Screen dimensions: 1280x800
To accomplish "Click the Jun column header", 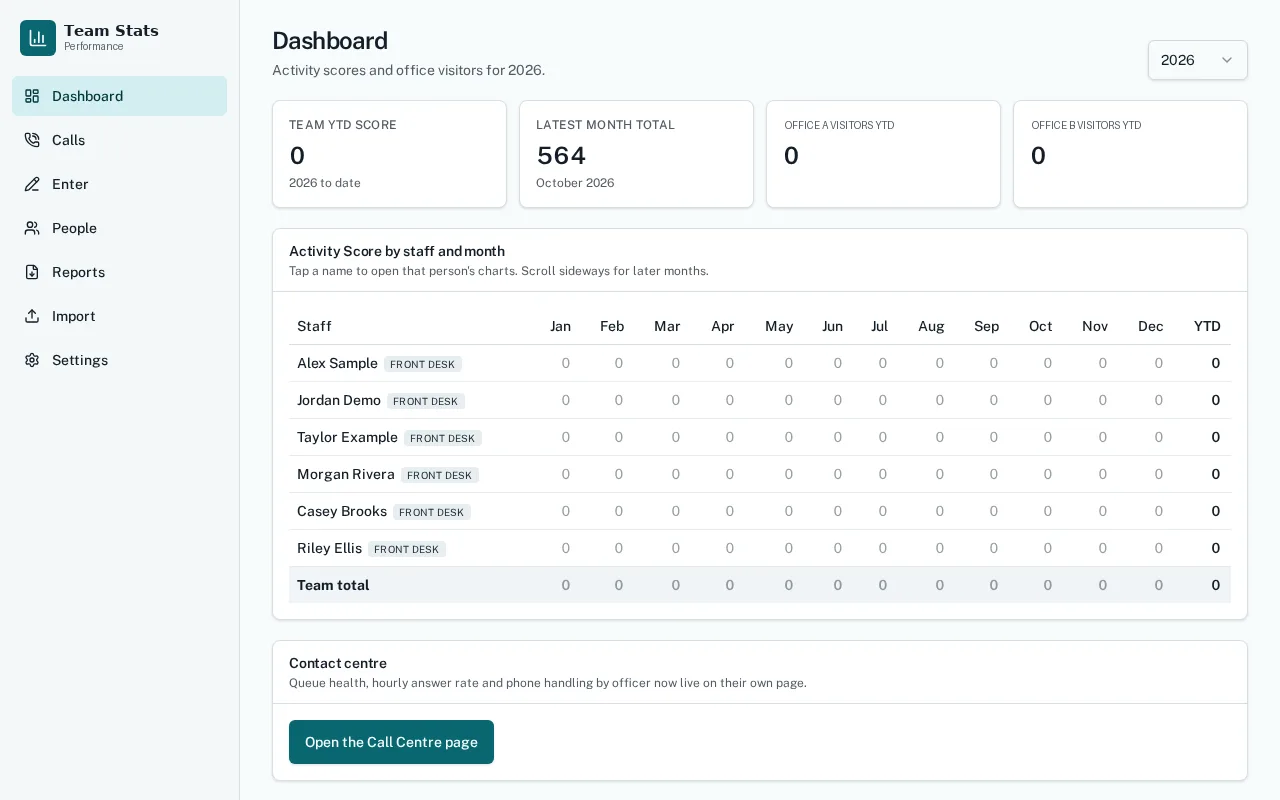I will pos(832,326).
